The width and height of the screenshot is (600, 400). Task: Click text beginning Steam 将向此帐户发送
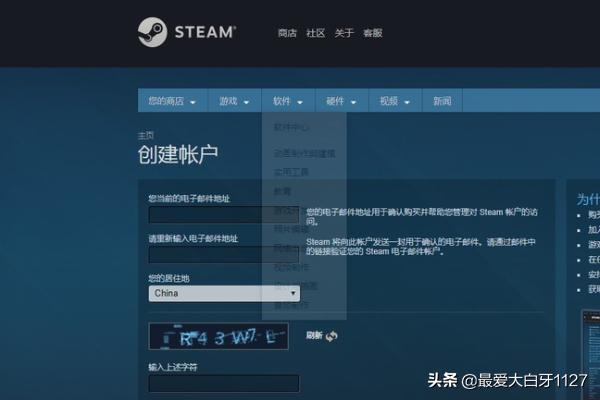(421, 247)
